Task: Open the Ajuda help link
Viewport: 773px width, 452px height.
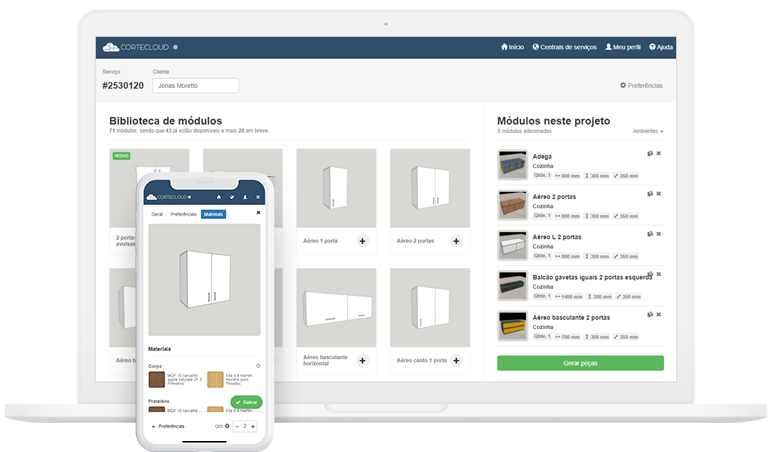Action: [x=661, y=47]
